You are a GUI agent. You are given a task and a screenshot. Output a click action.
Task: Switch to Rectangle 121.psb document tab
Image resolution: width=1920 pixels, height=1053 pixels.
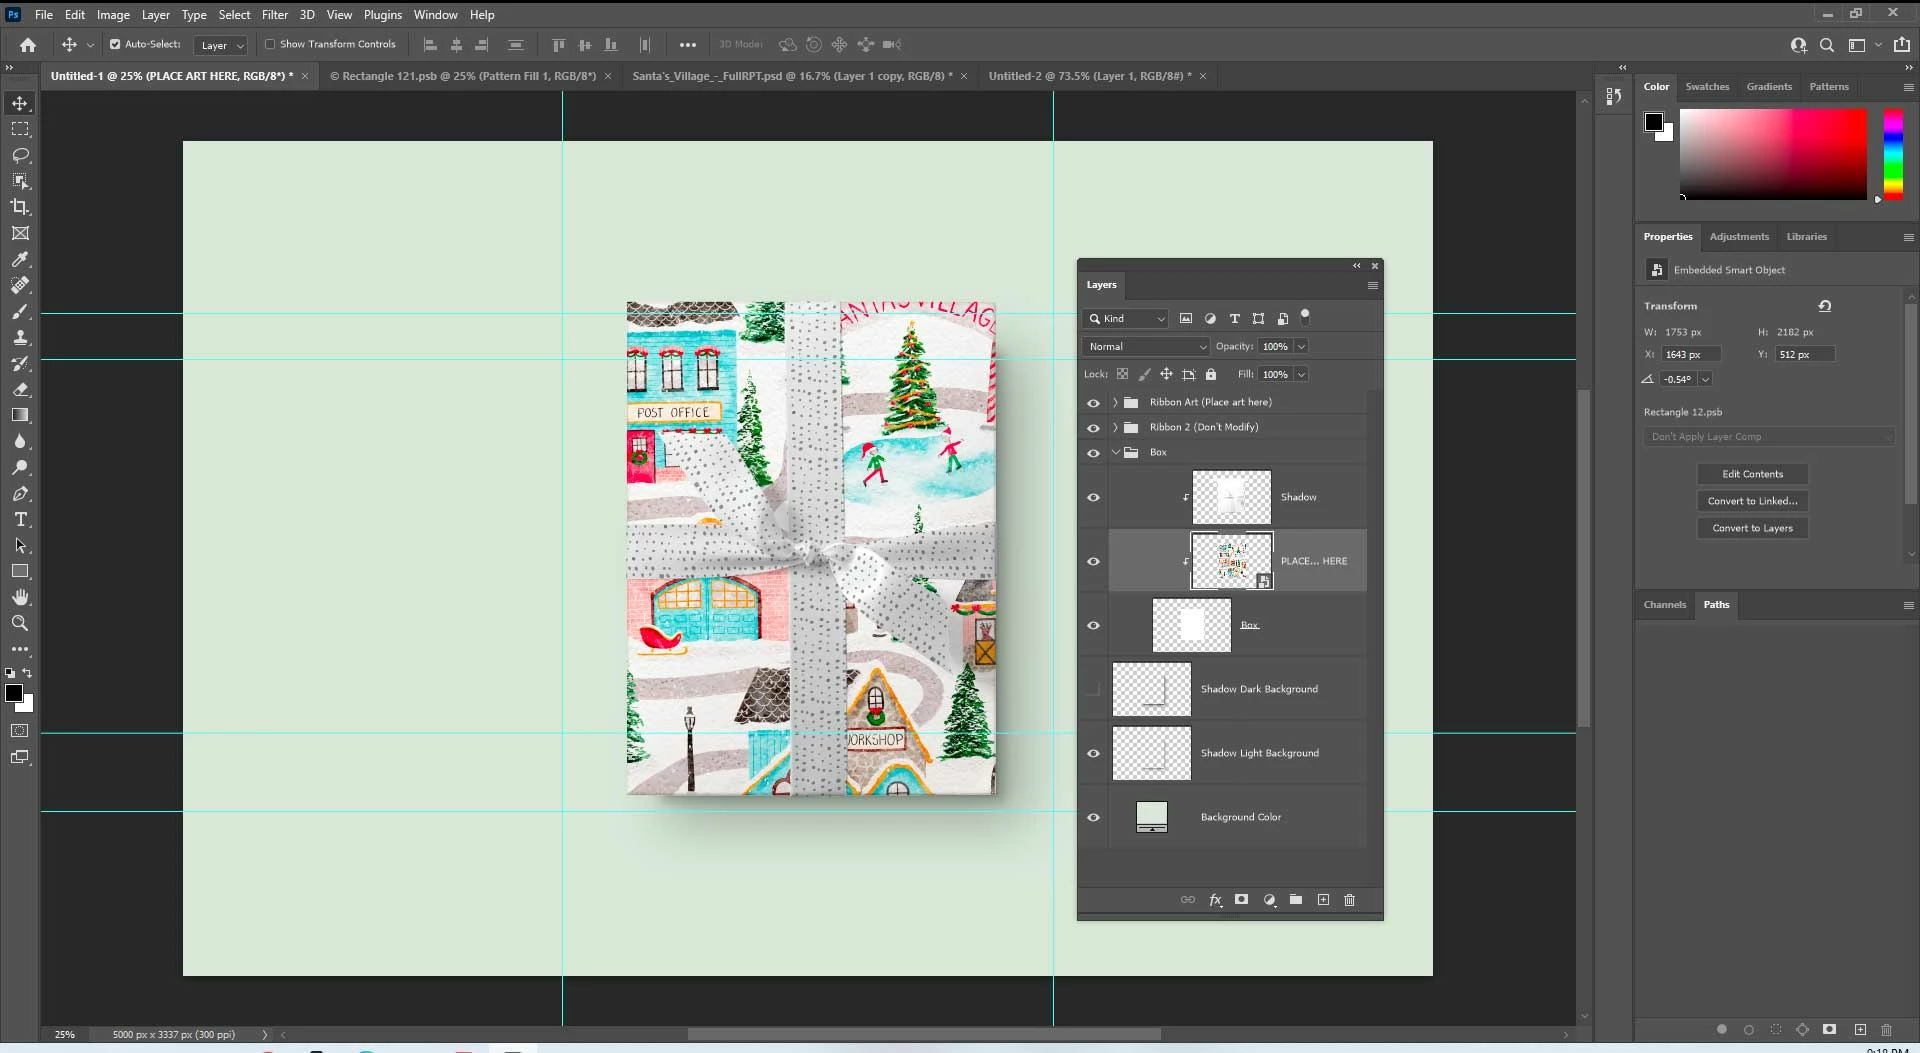(463, 76)
